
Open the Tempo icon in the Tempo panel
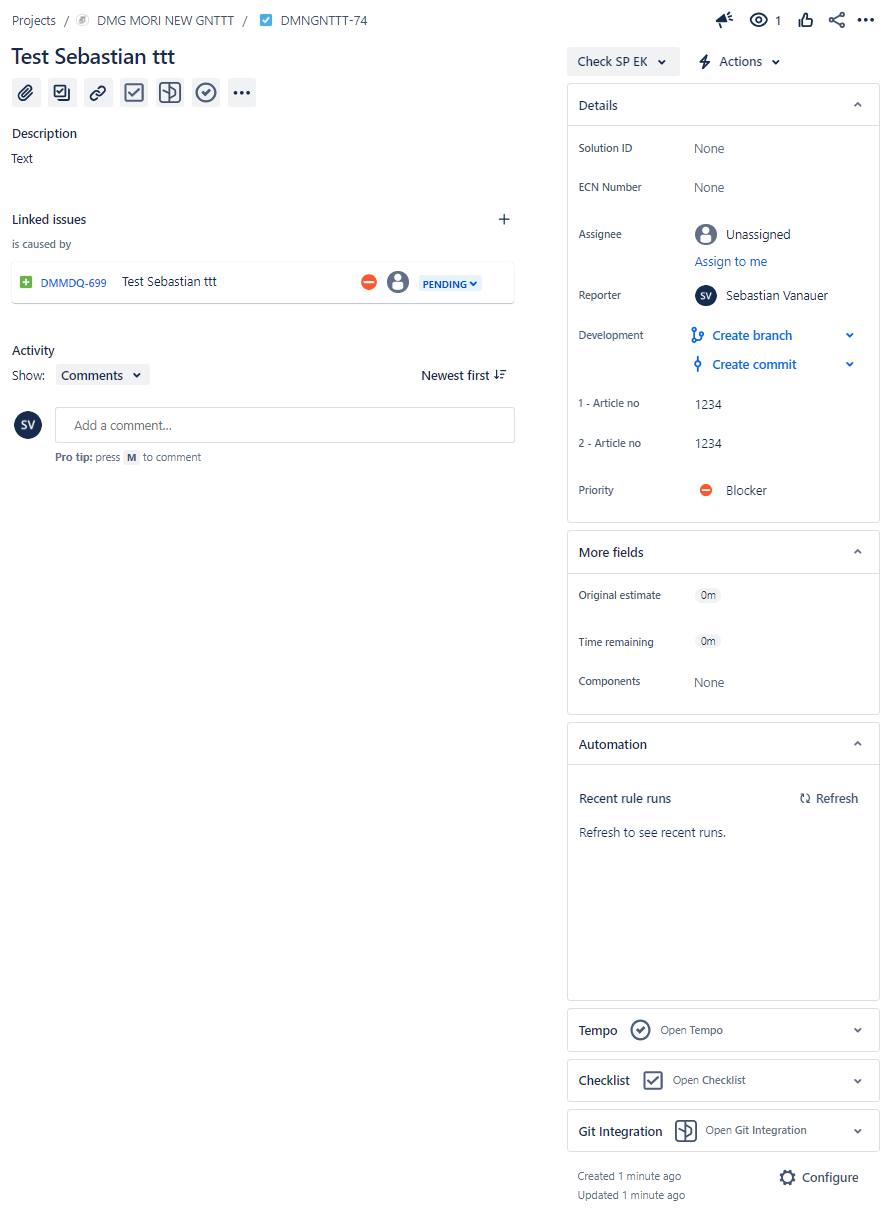(x=640, y=1029)
